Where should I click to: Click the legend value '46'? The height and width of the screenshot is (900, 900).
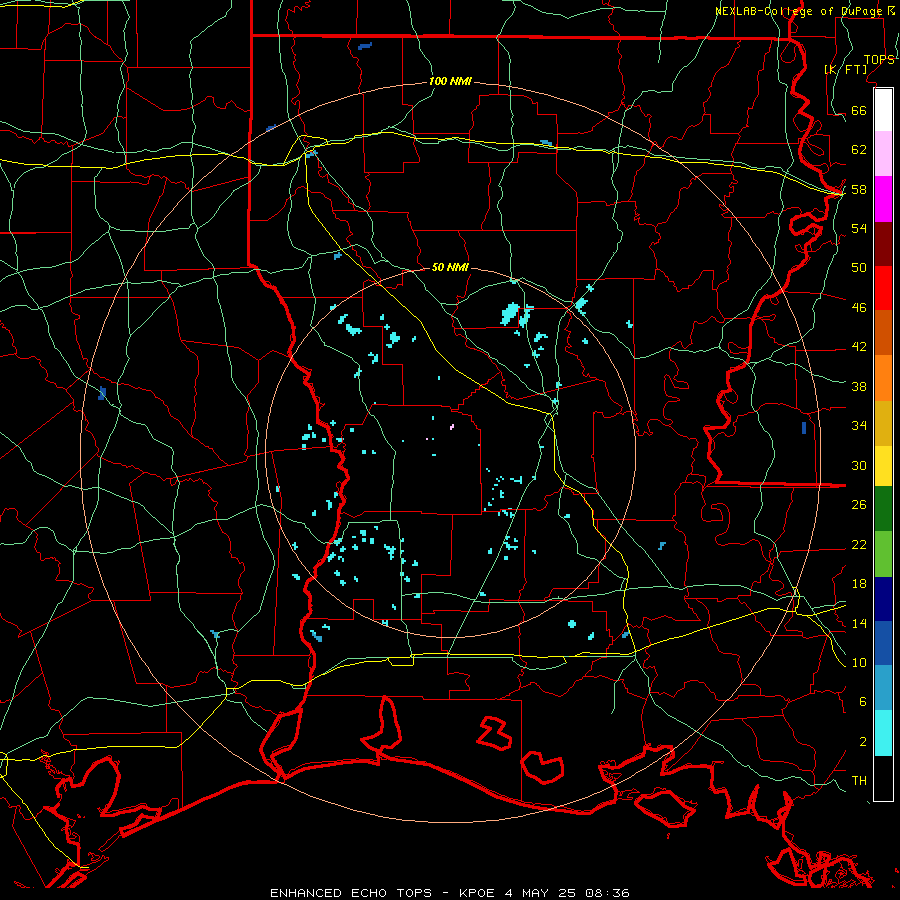pos(859,308)
